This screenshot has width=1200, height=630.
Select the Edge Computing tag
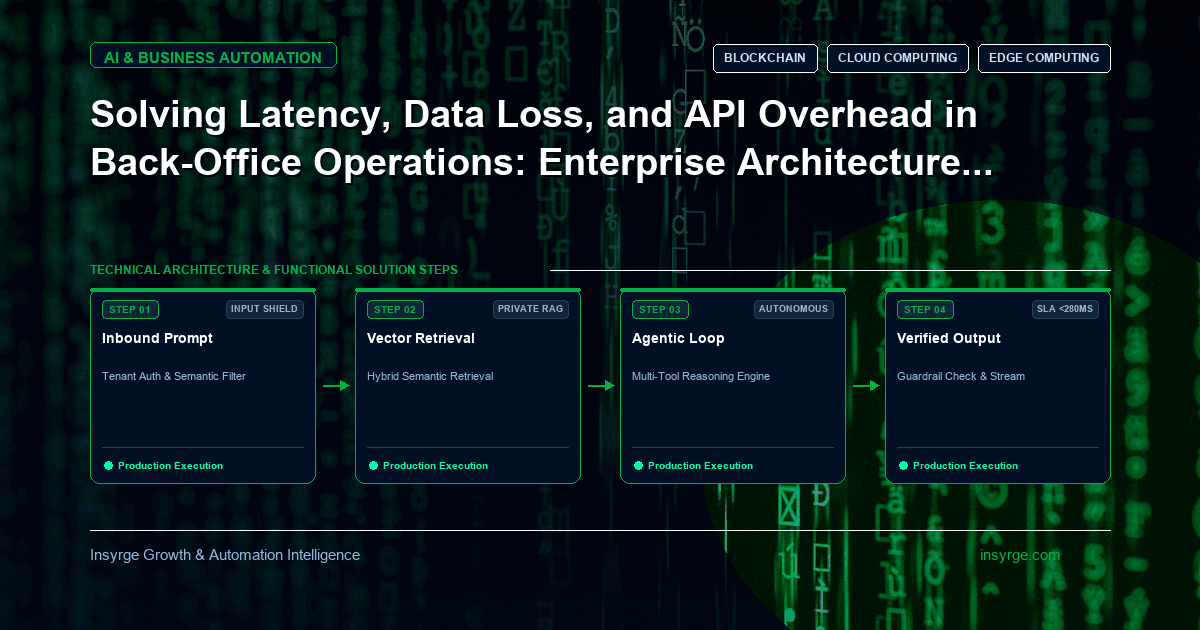pyautogui.click(x=1044, y=58)
